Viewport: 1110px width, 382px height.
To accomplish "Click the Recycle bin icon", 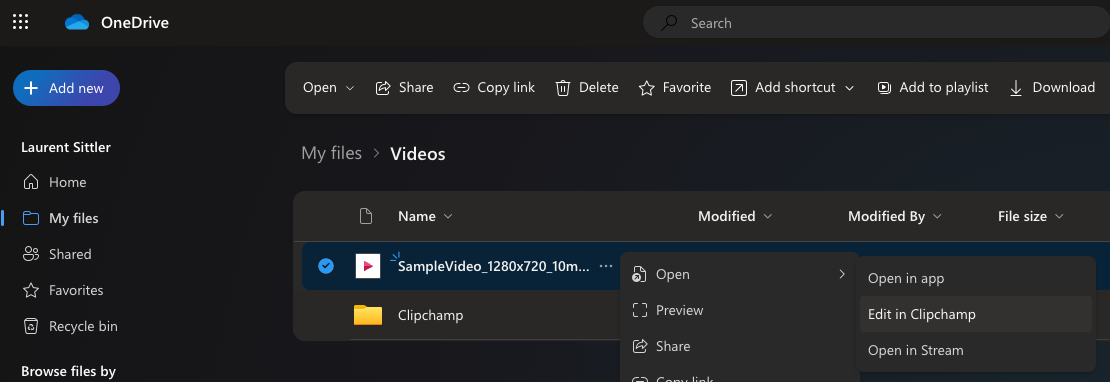I will point(31,326).
